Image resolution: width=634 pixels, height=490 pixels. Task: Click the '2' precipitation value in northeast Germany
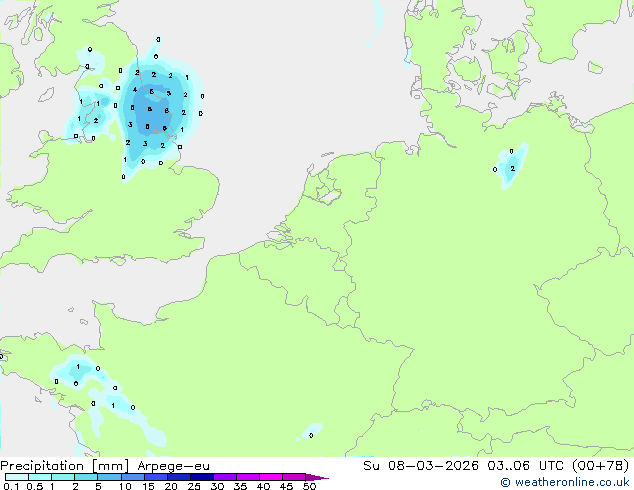coord(513,169)
